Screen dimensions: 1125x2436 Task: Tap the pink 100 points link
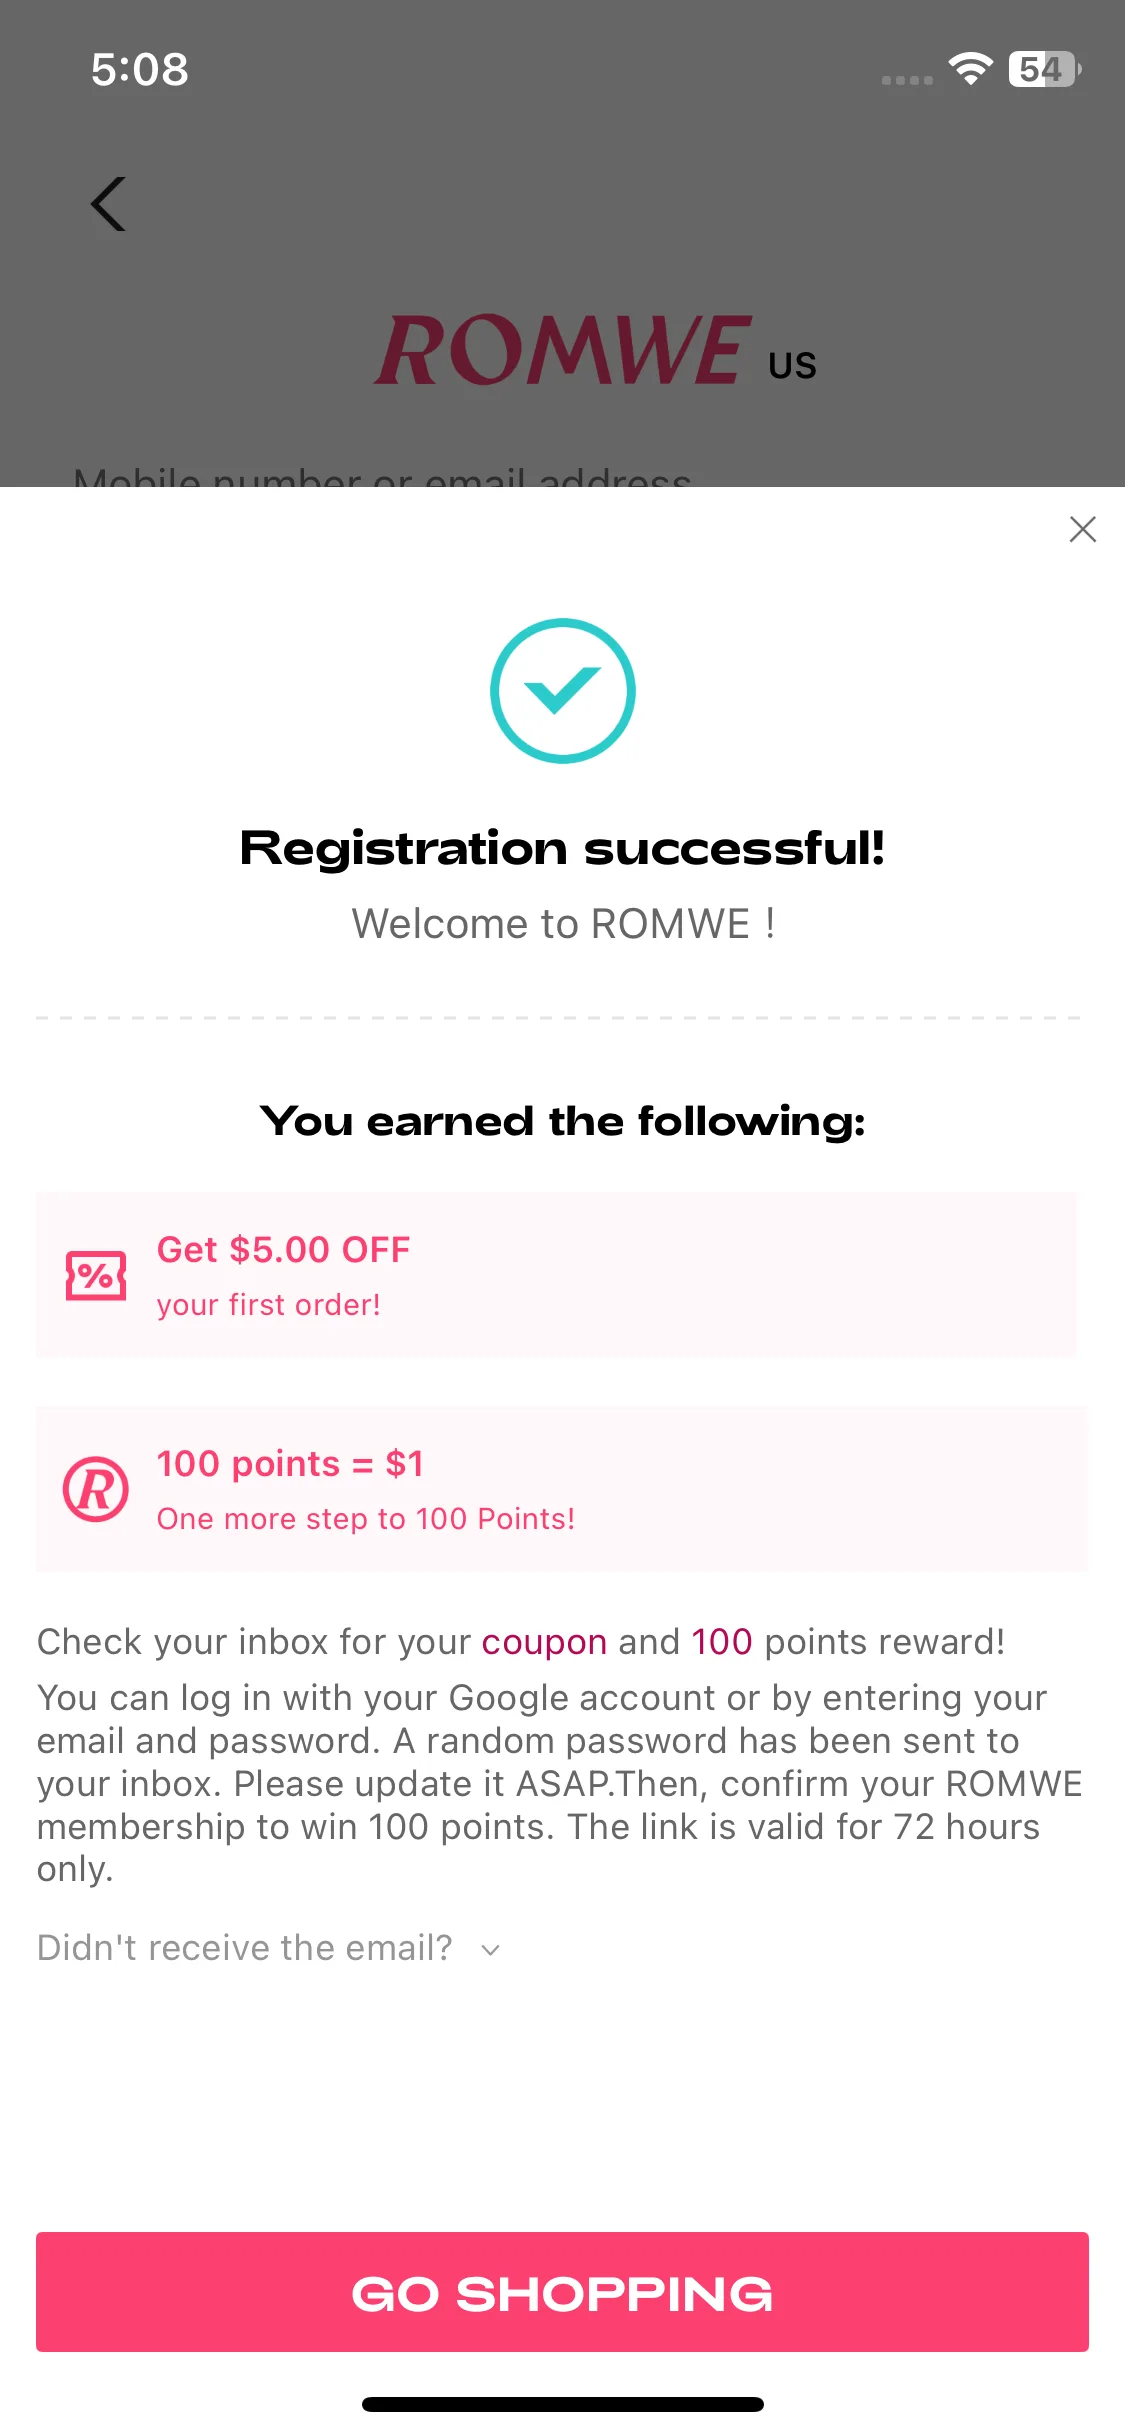(722, 1642)
